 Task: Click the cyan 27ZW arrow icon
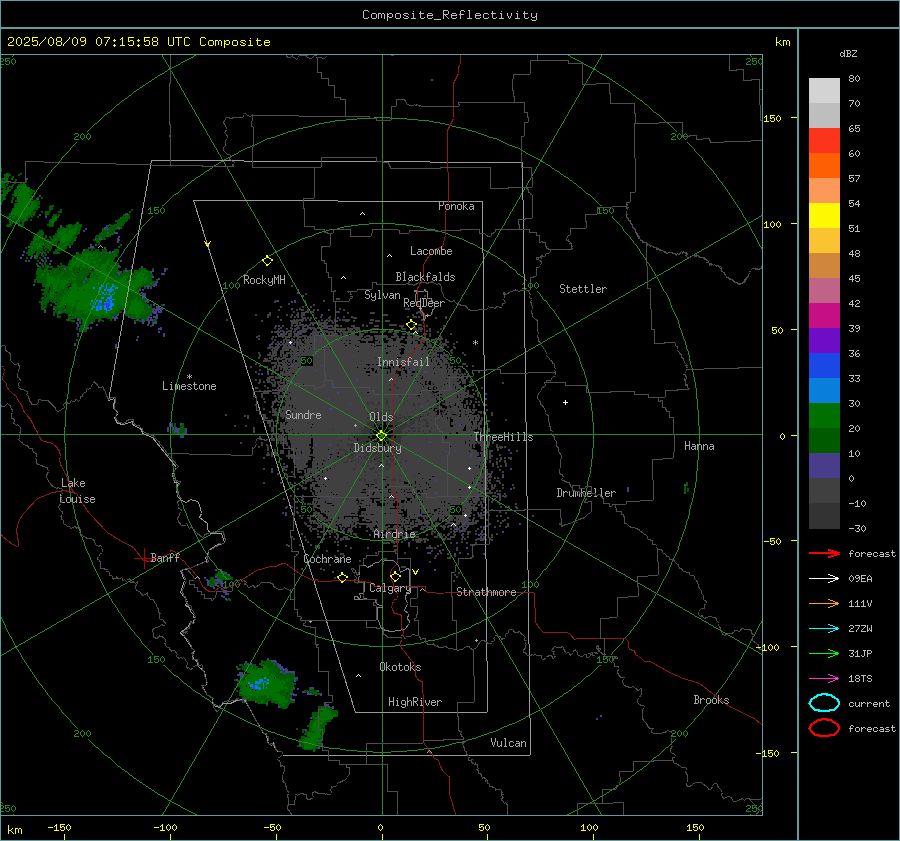824,629
